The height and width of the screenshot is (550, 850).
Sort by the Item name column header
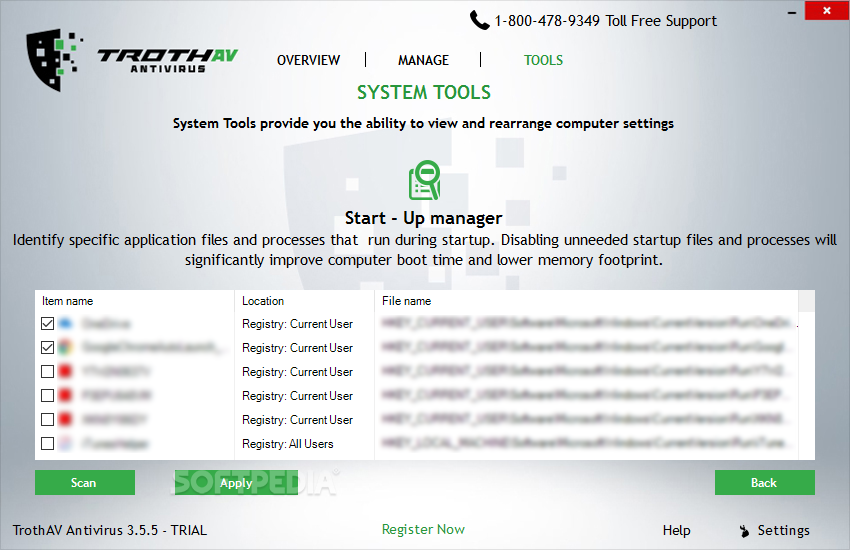click(135, 301)
